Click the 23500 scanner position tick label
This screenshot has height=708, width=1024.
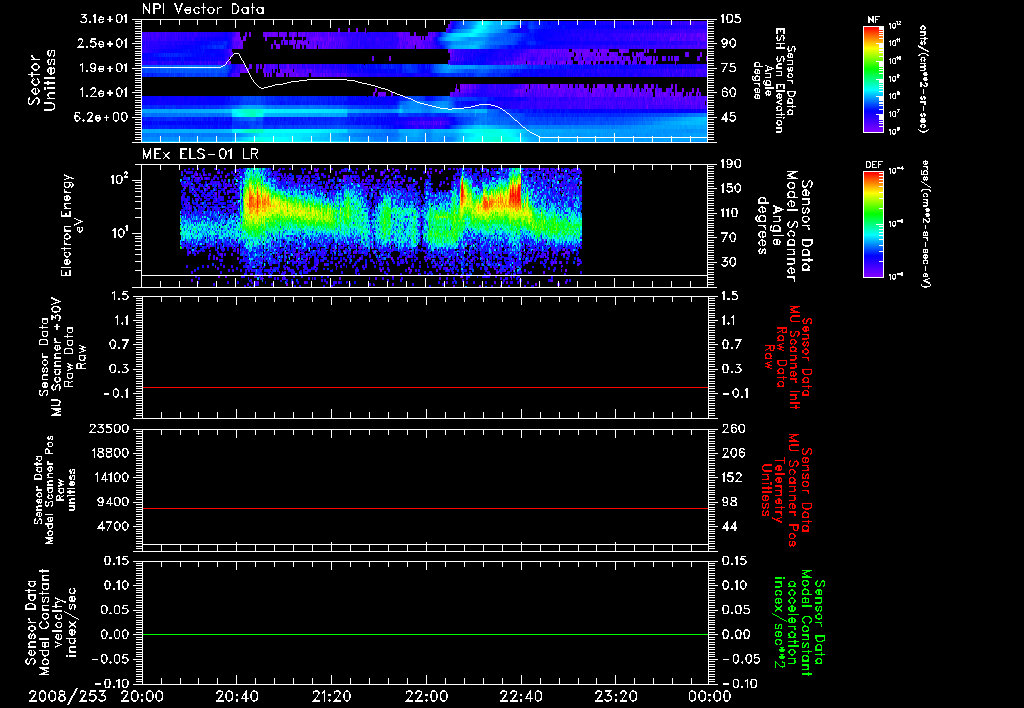(x=110, y=428)
